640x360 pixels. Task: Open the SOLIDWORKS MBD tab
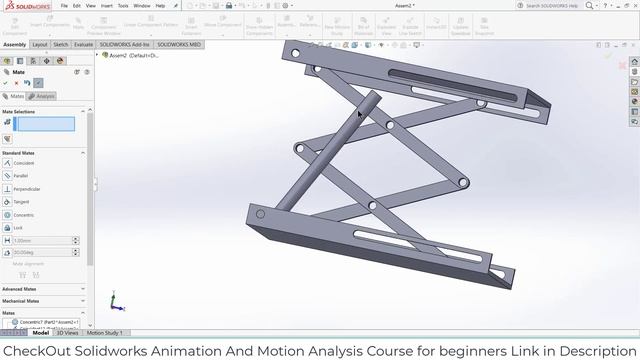pos(179,44)
